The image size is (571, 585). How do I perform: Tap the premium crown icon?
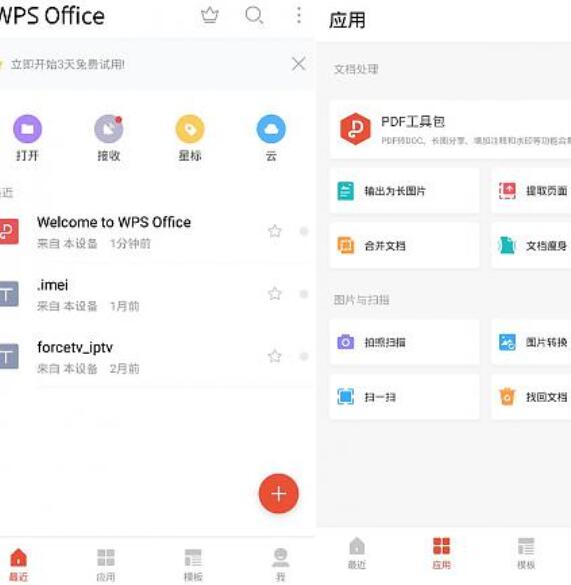click(210, 16)
